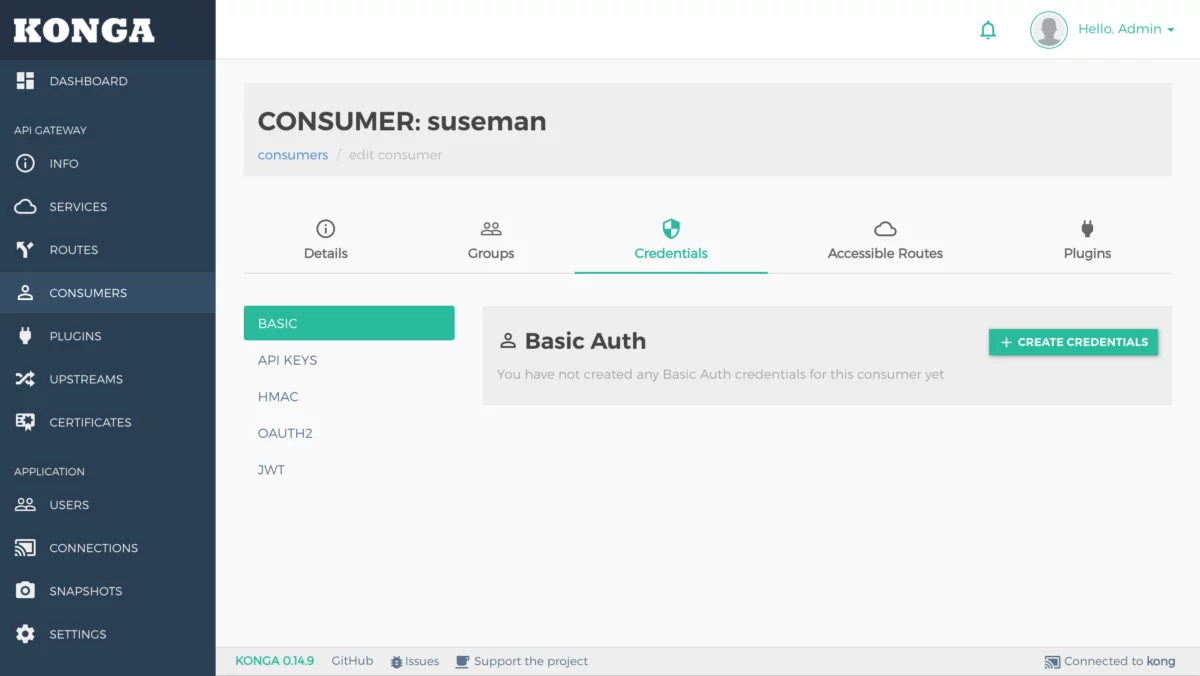The width and height of the screenshot is (1200, 676).
Task: Click the kong connection name in footer
Action: pos(1161,661)
